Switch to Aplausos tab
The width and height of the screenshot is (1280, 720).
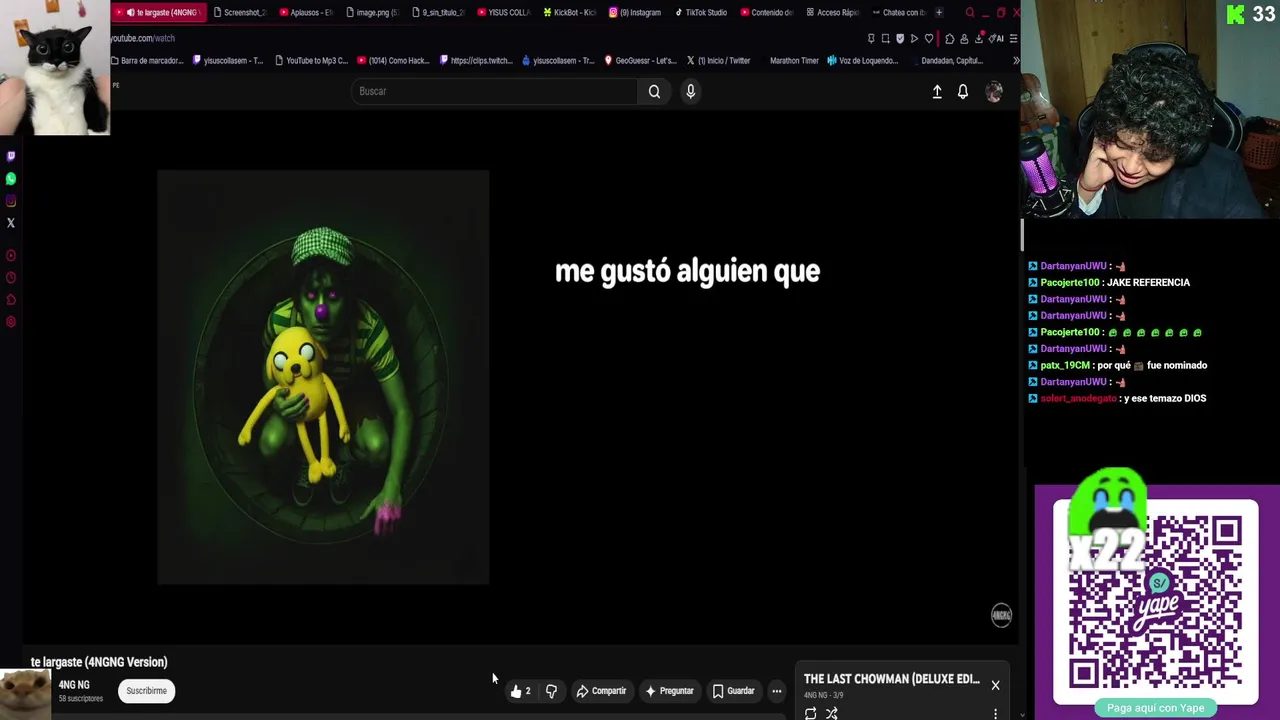[305, 13]
